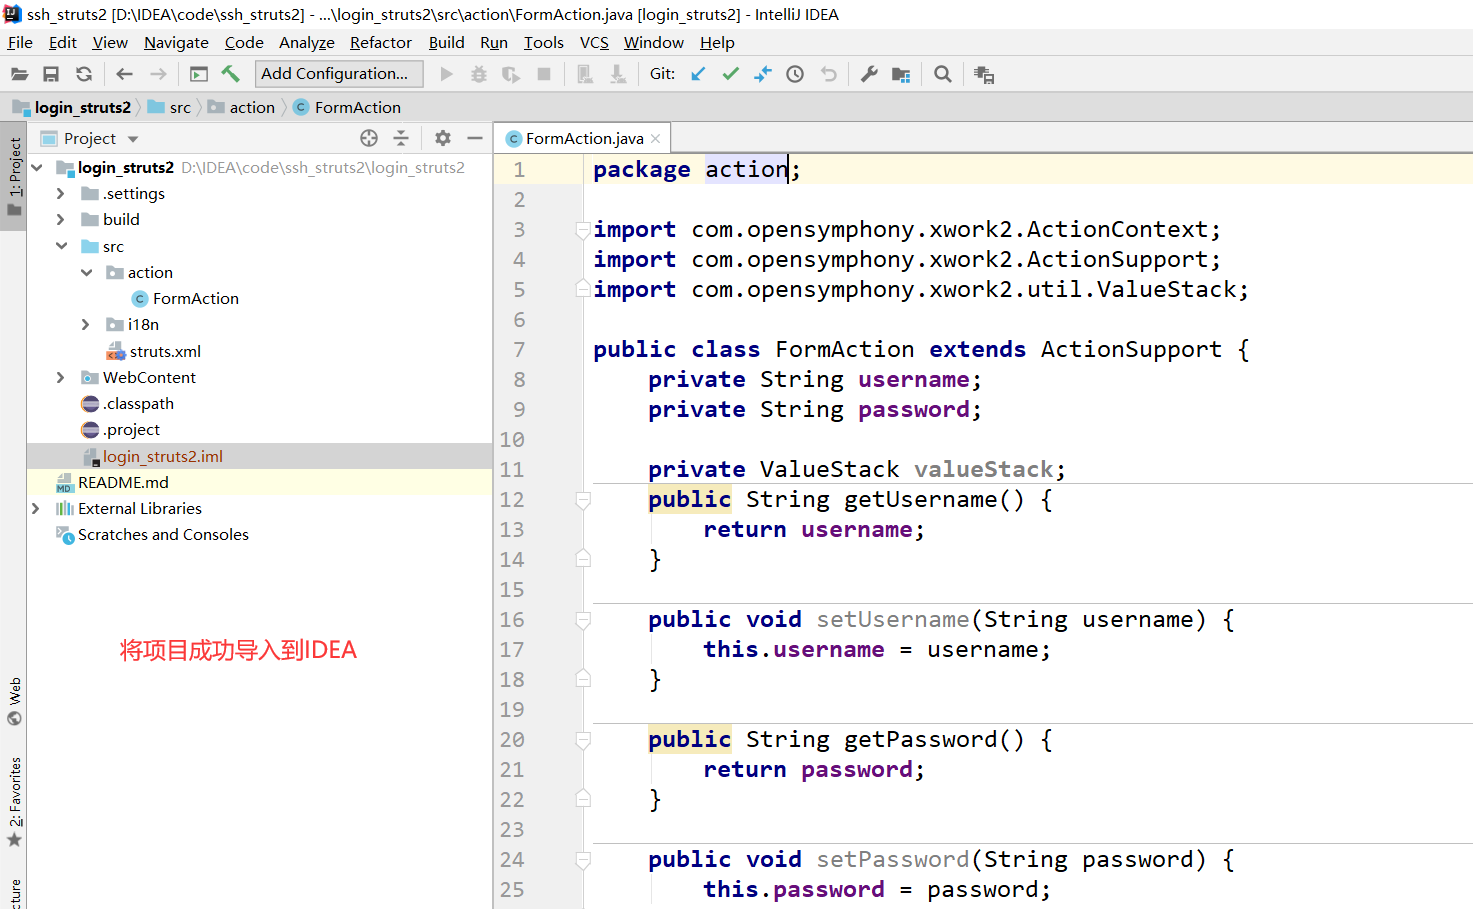Expand External Libraries node

pyautogui.click(x=35, y=508)
